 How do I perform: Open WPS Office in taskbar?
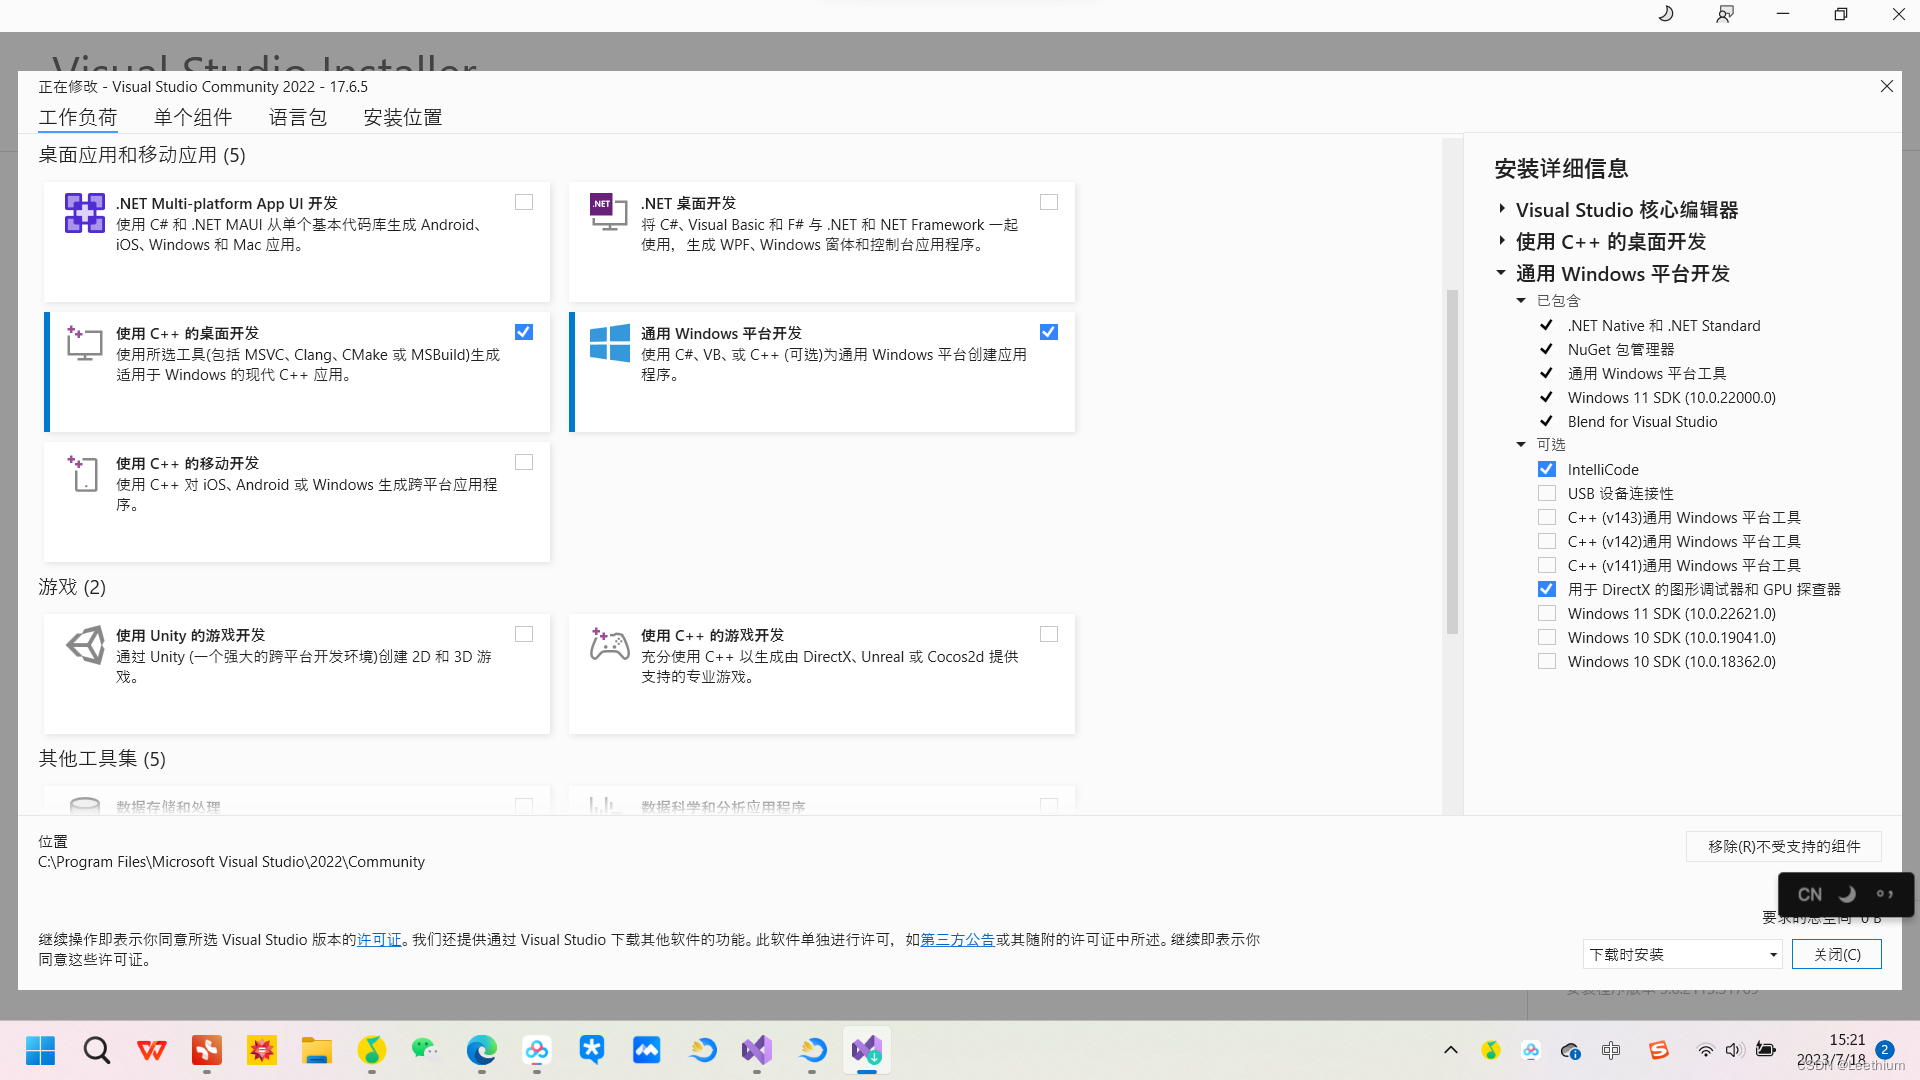click(152, 1050)
